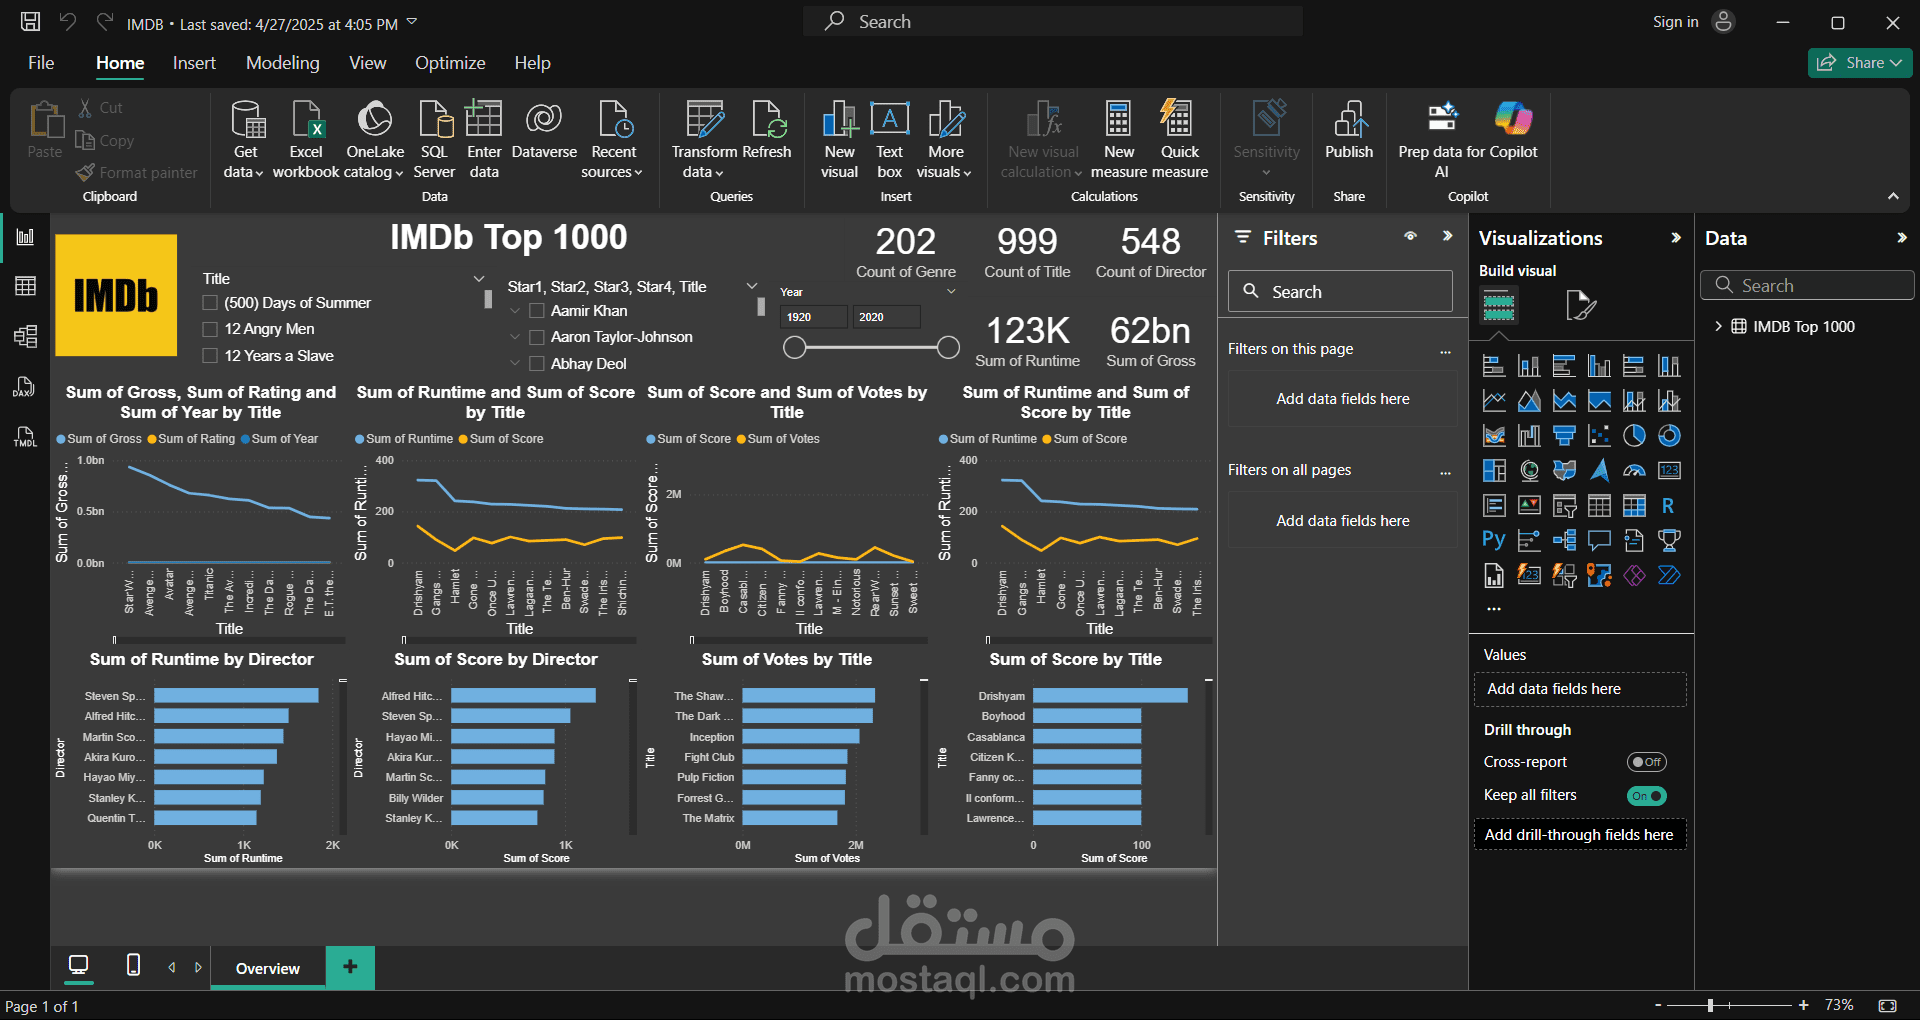Click the Undo arrow icon

point(68,22)
